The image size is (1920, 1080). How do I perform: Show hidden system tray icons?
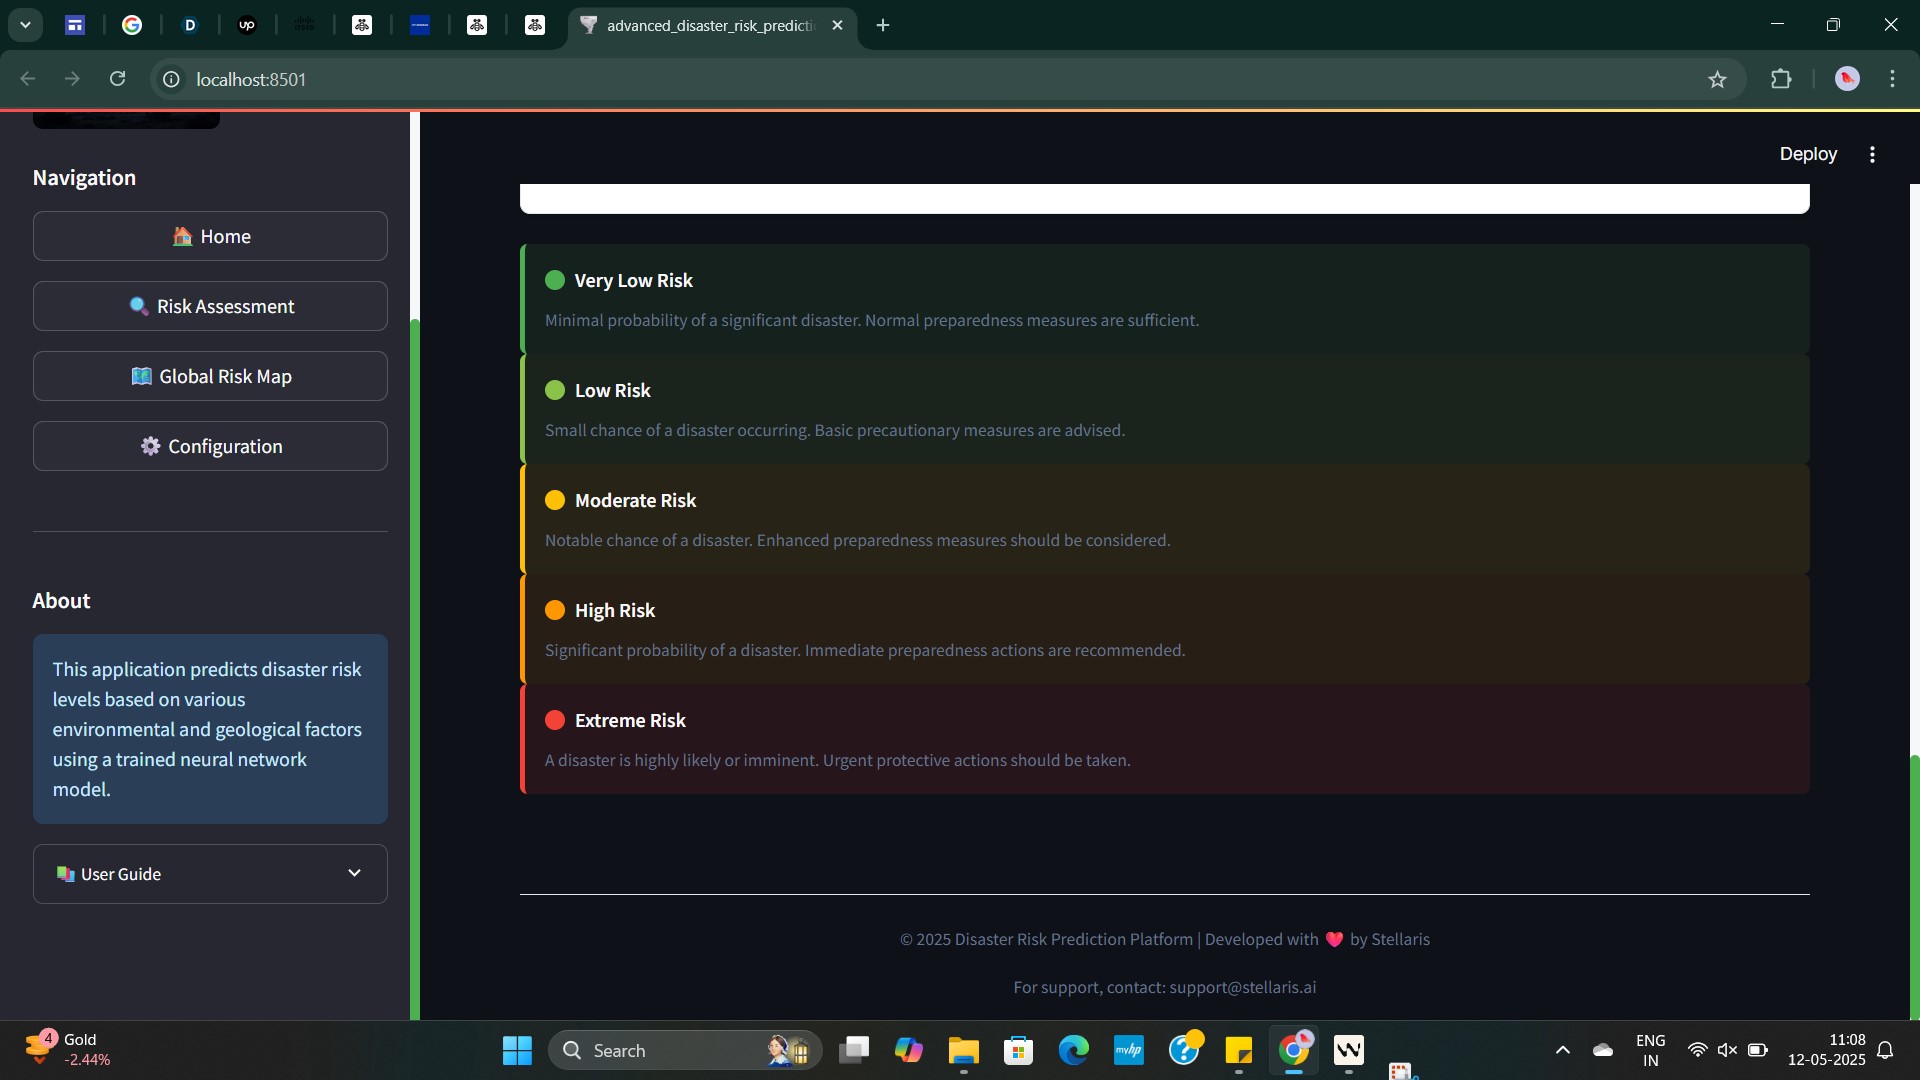point(1562,1050)
